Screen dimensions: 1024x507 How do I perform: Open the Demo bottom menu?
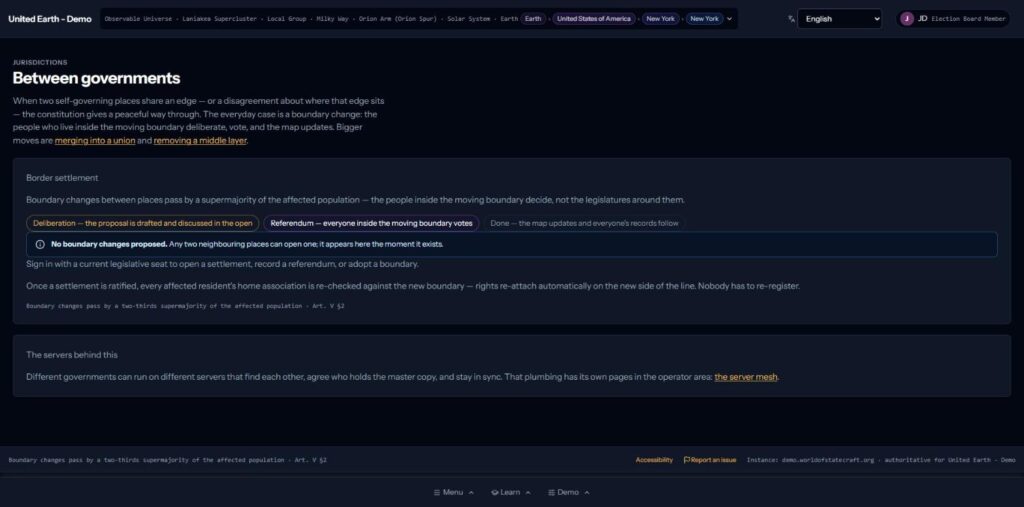pos(568,493)
